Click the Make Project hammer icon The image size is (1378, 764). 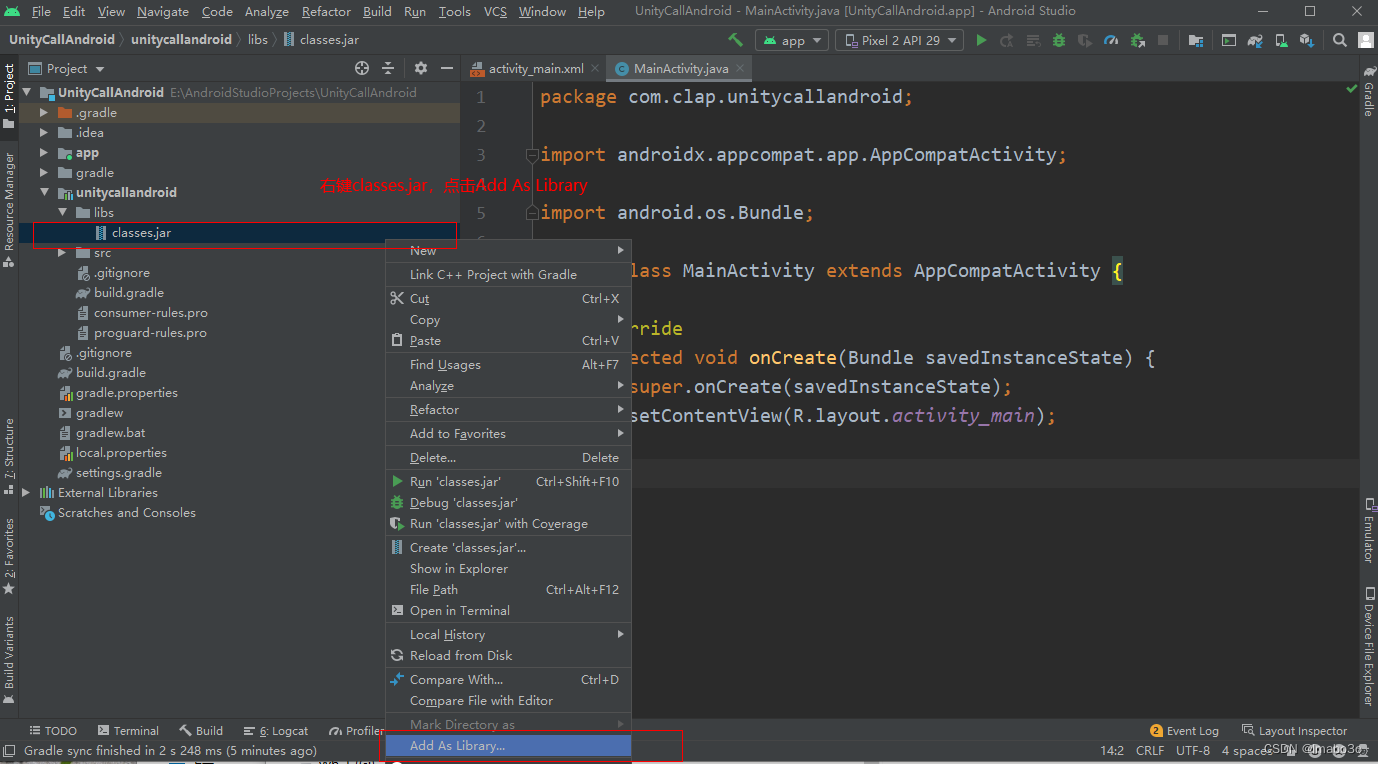coord(736,40)
